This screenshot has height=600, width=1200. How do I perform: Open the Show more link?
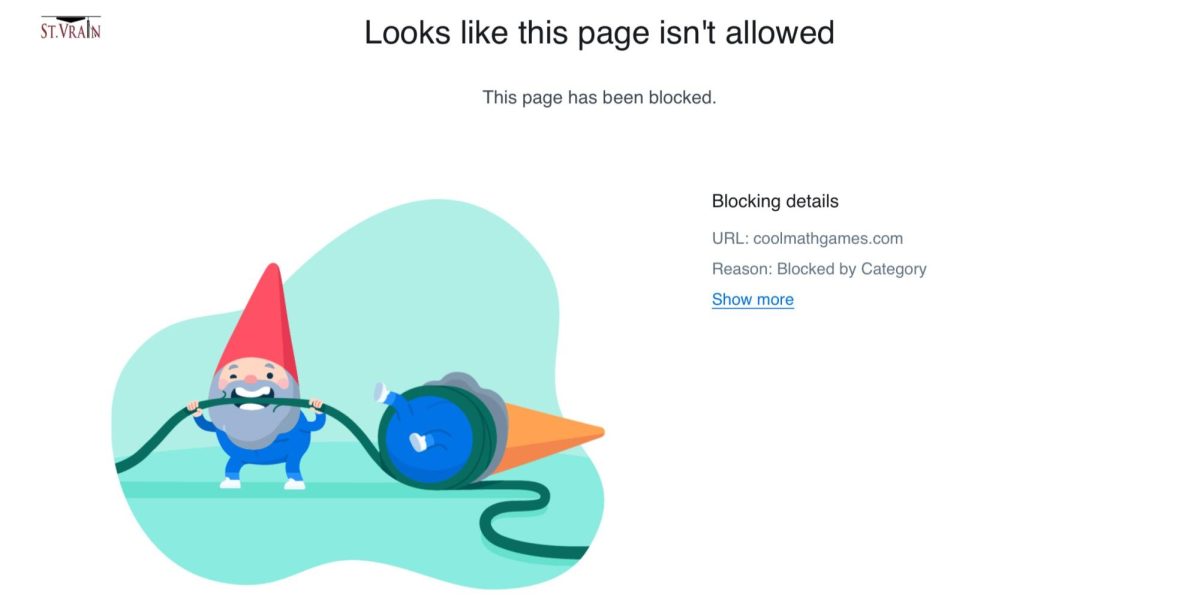(x=753, y=299)
